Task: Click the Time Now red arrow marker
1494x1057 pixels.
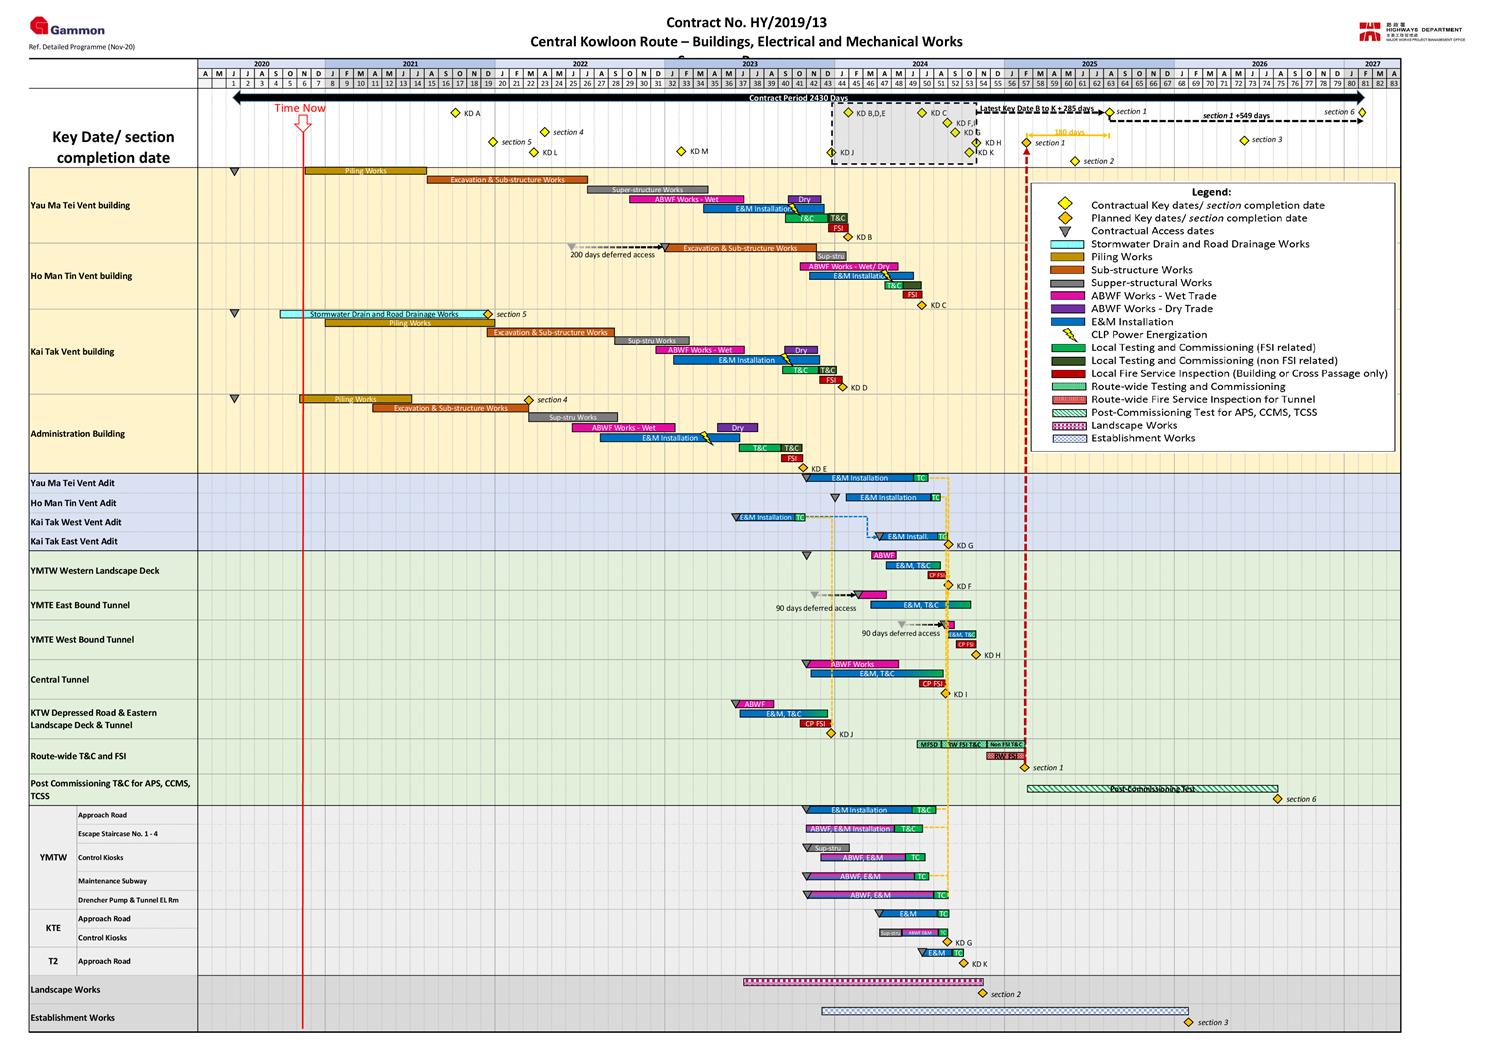Action: (302, 123)
